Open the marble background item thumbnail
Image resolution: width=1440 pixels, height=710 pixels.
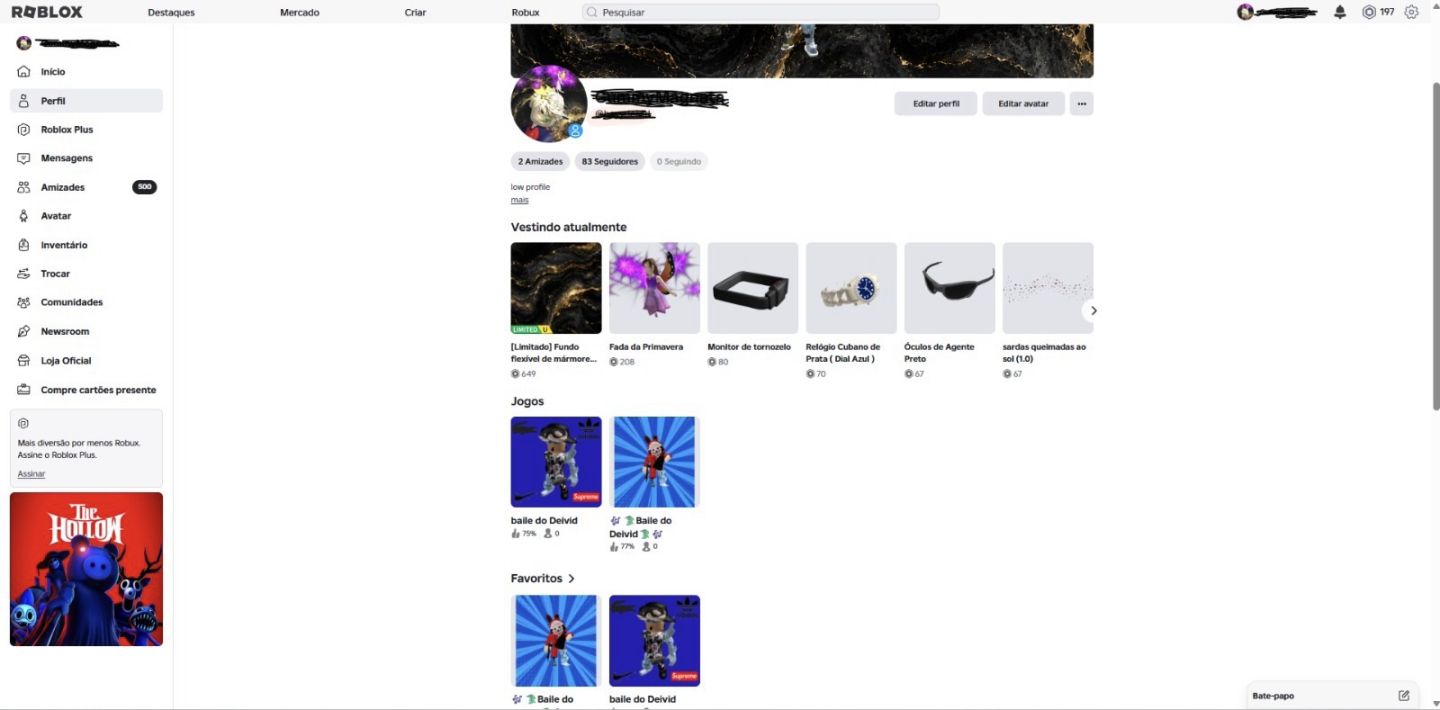556,288
